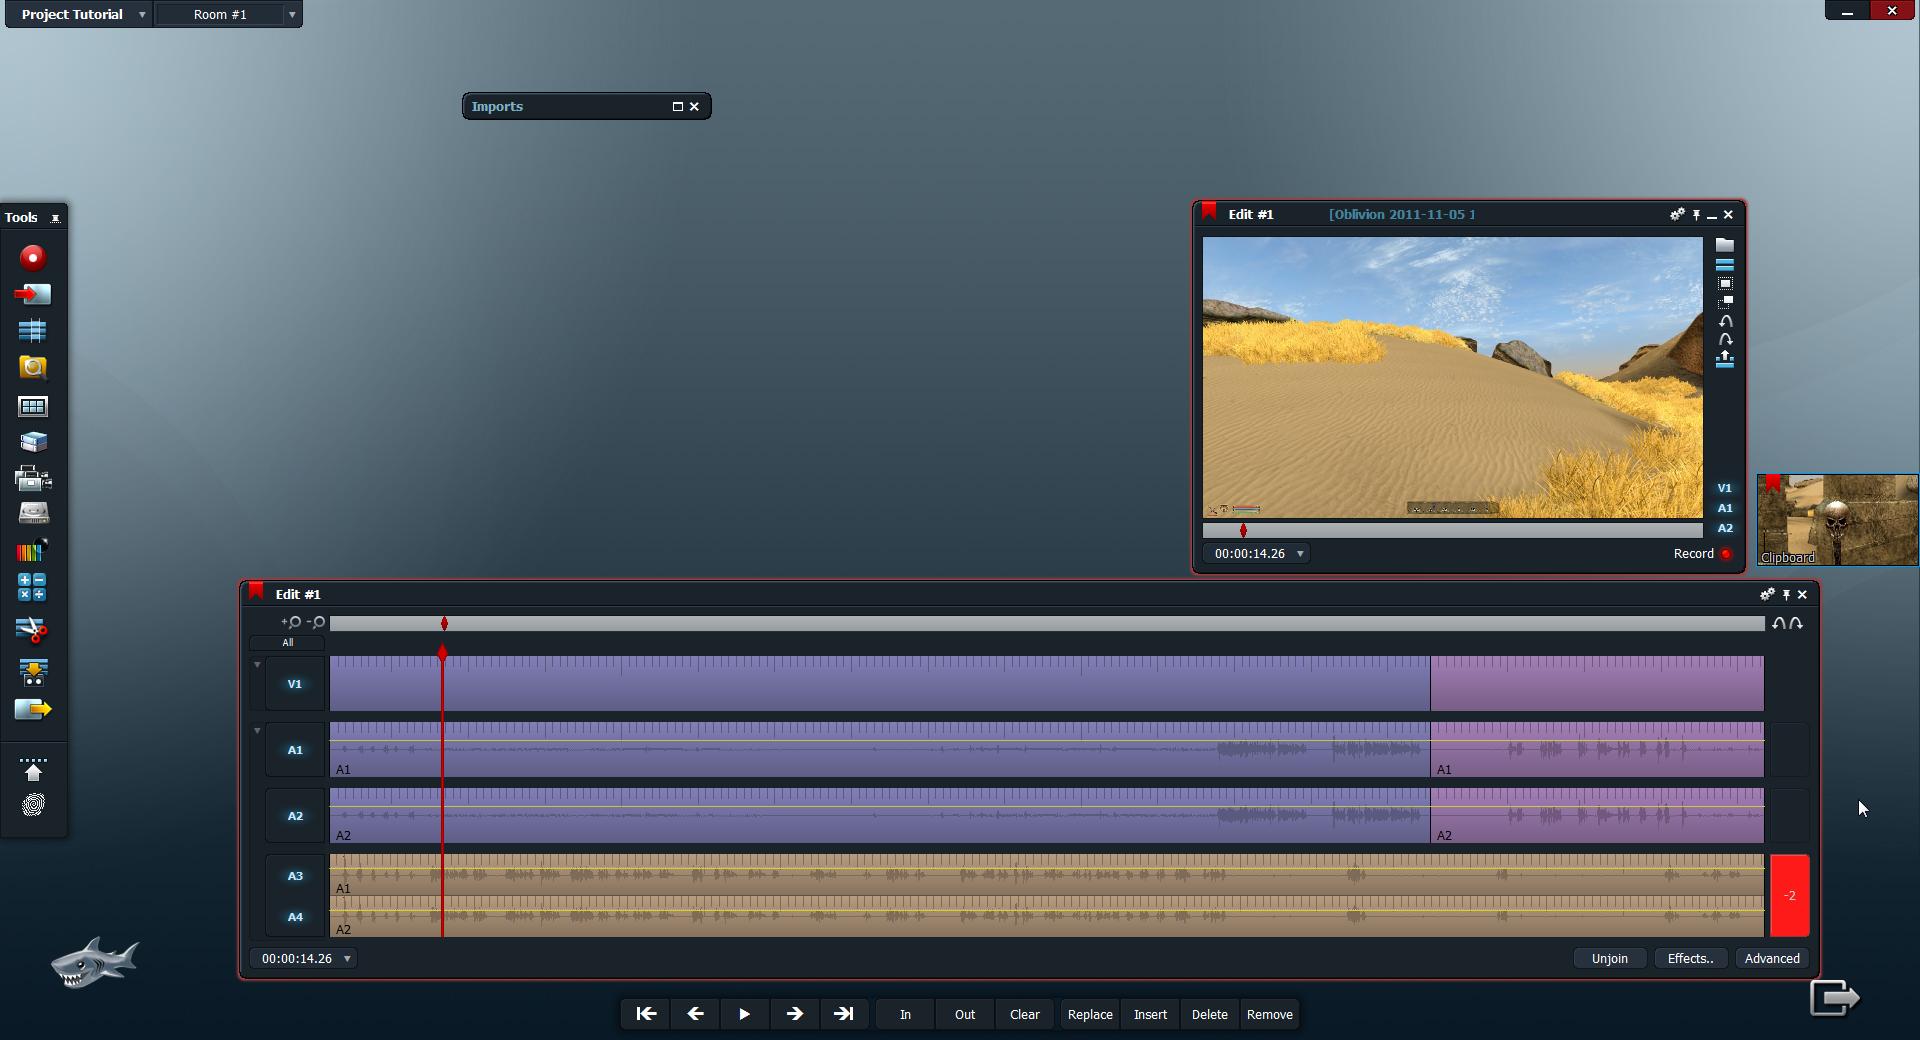
Task: Toggle the A3 track selector in timeline
Action: pyautogui.click(x=295, y=876)
